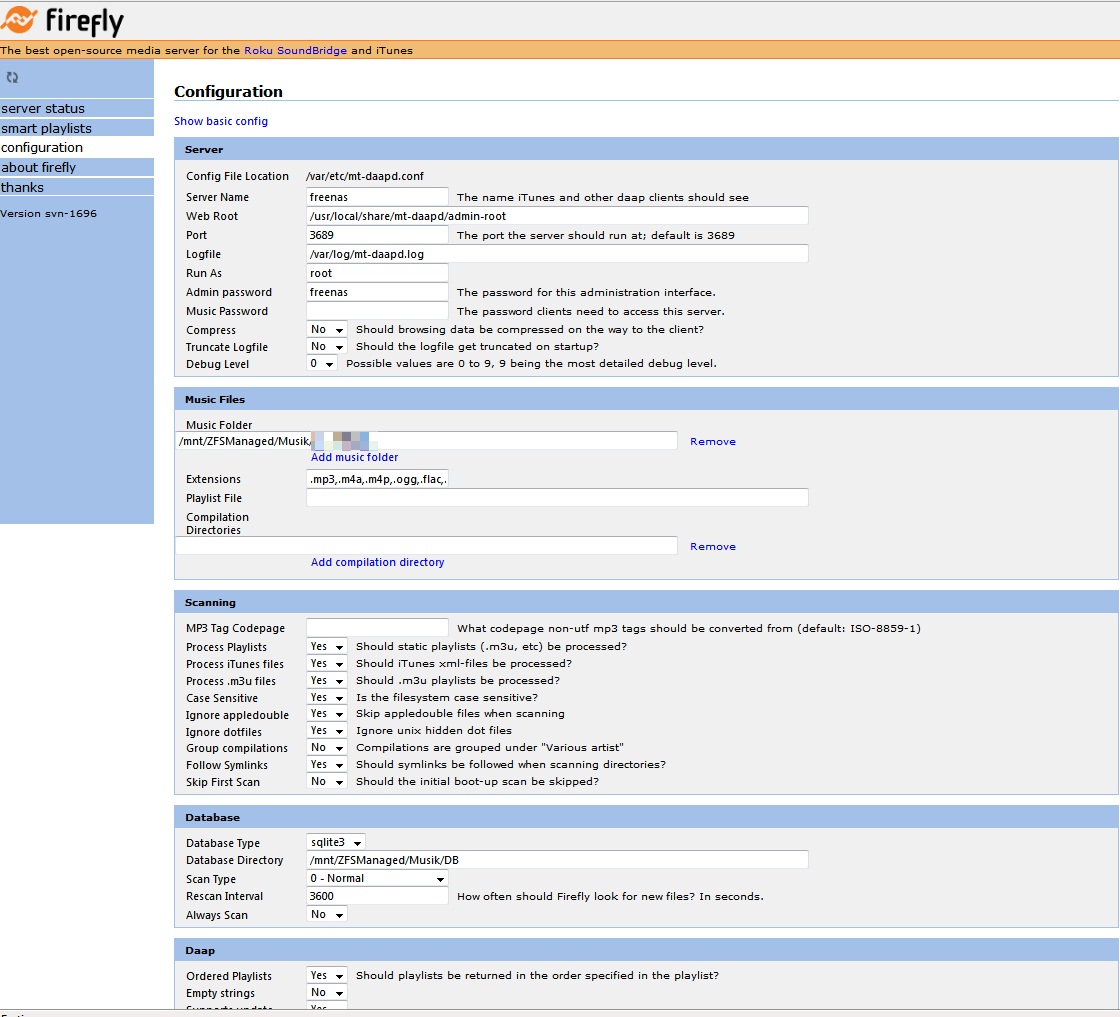The image size is (1120, 1017).
Task: Open the Ignore dotfiles dropdown
Action: click(327, 731)
